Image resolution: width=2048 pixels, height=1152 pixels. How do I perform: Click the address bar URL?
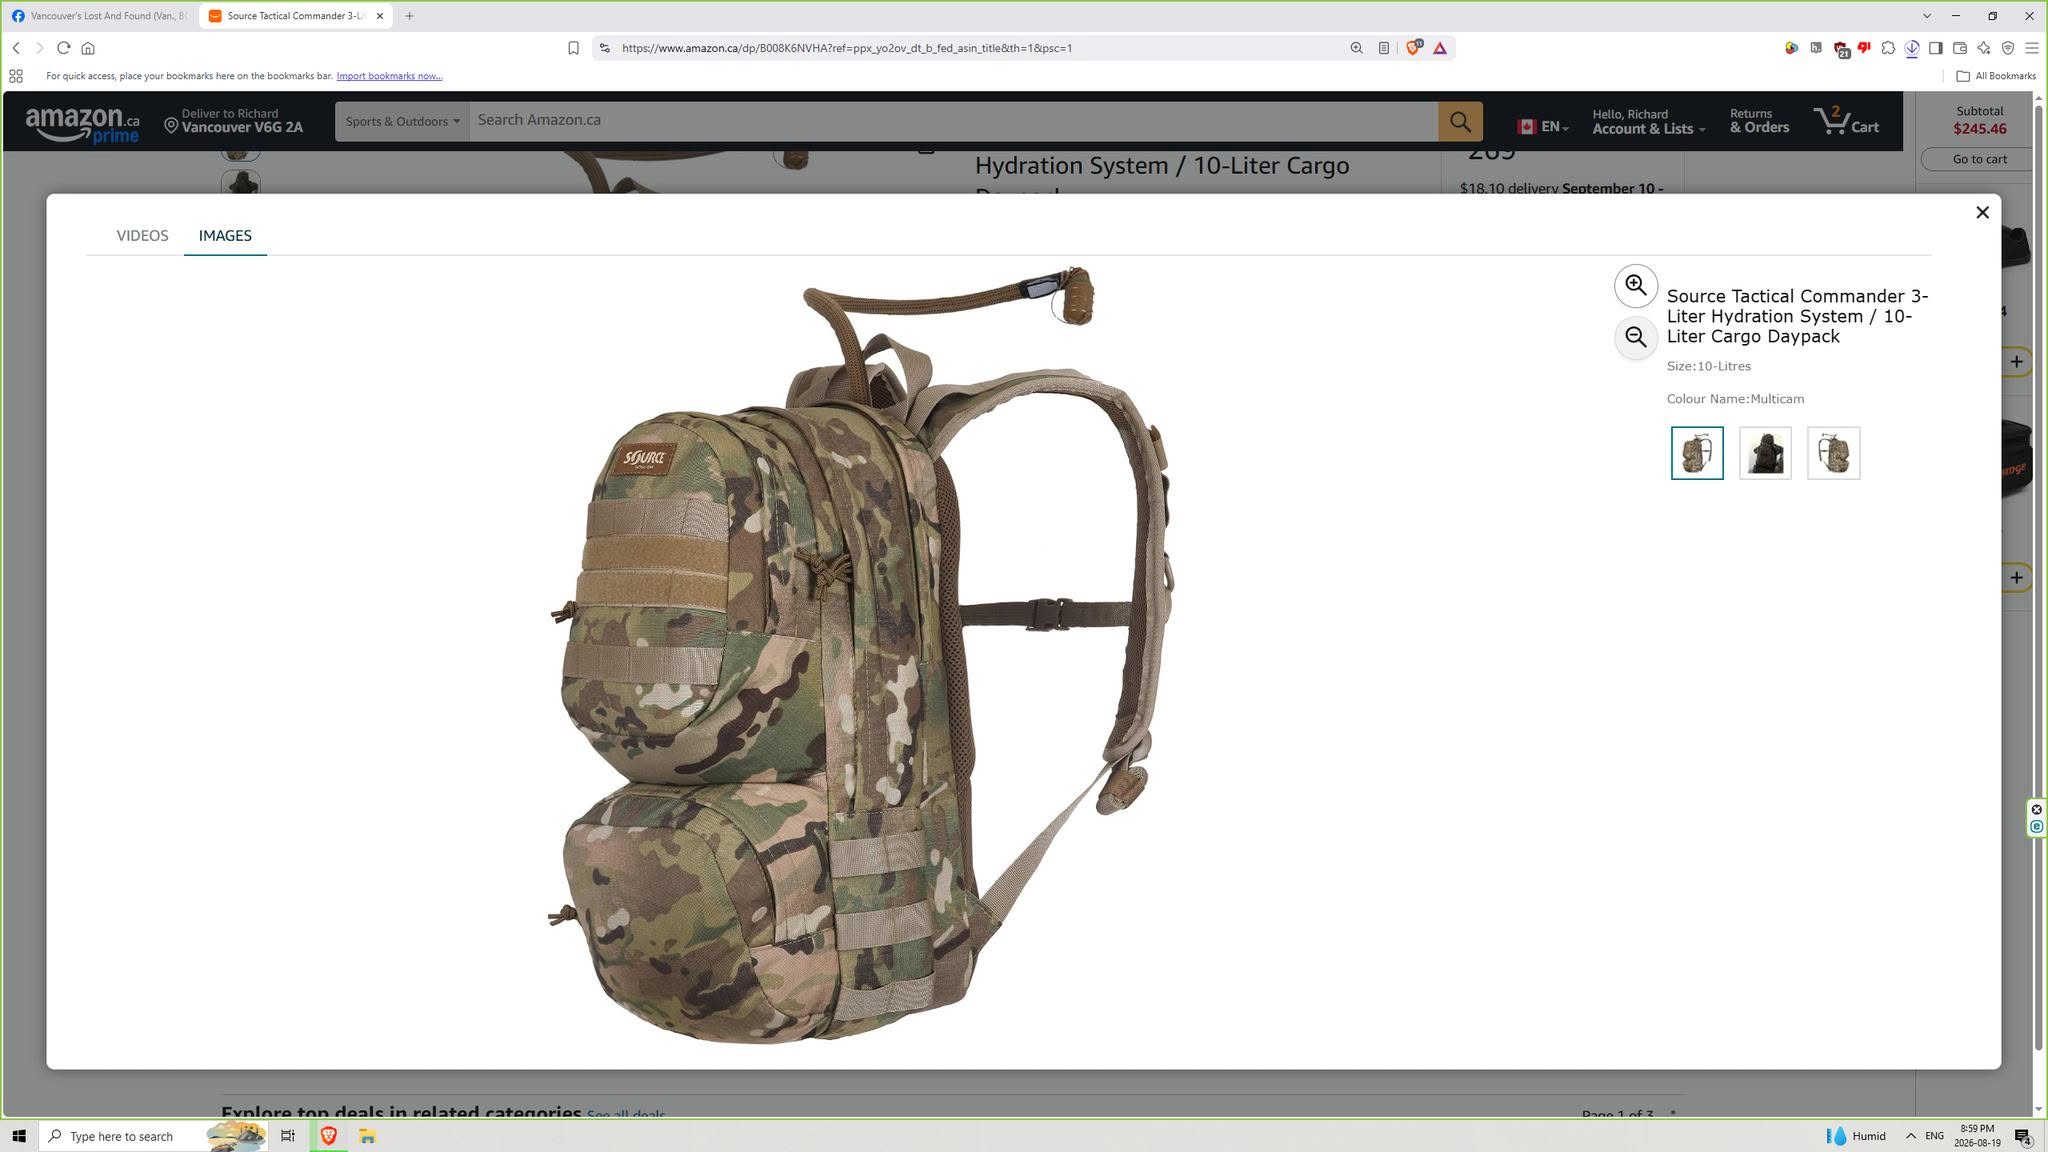(x=847, y=48)
